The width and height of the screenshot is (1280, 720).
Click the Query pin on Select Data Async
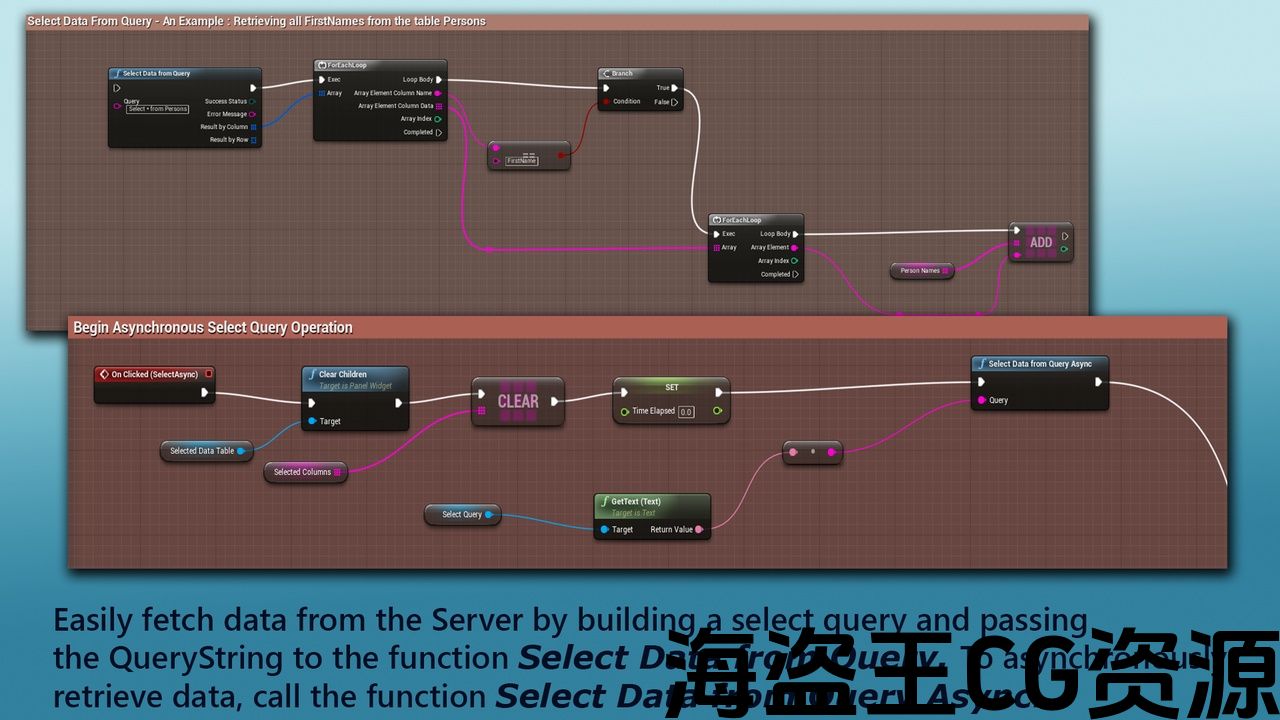[x=981, y=400]
